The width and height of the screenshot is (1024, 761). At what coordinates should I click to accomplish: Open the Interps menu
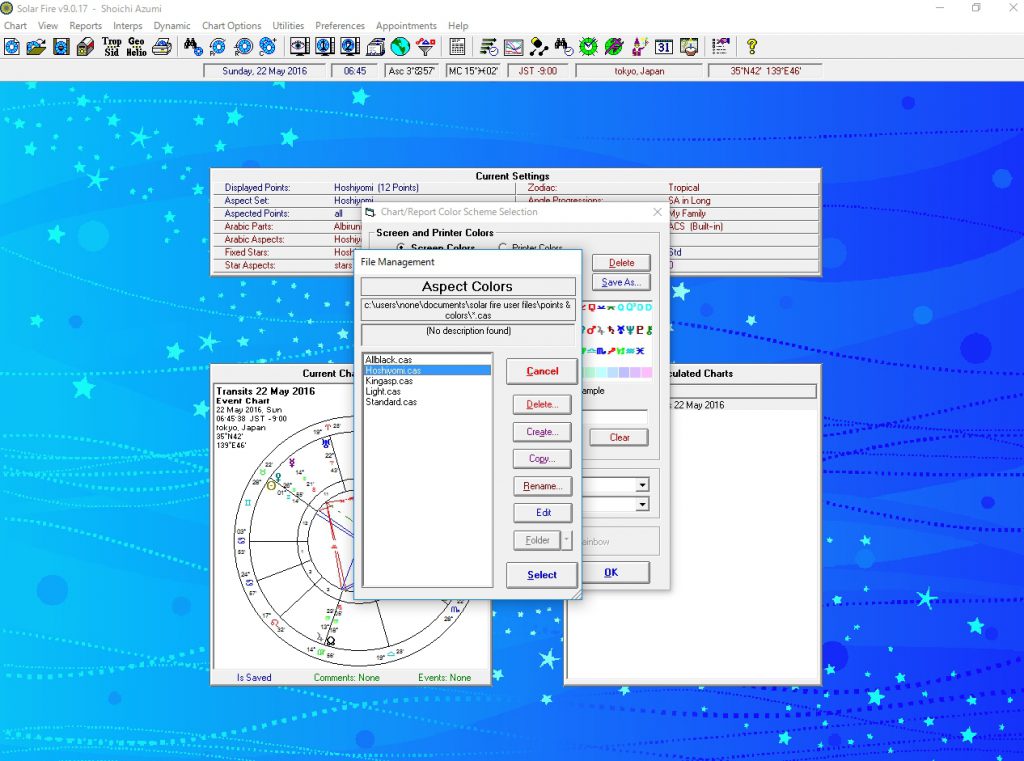coord(128,25)
